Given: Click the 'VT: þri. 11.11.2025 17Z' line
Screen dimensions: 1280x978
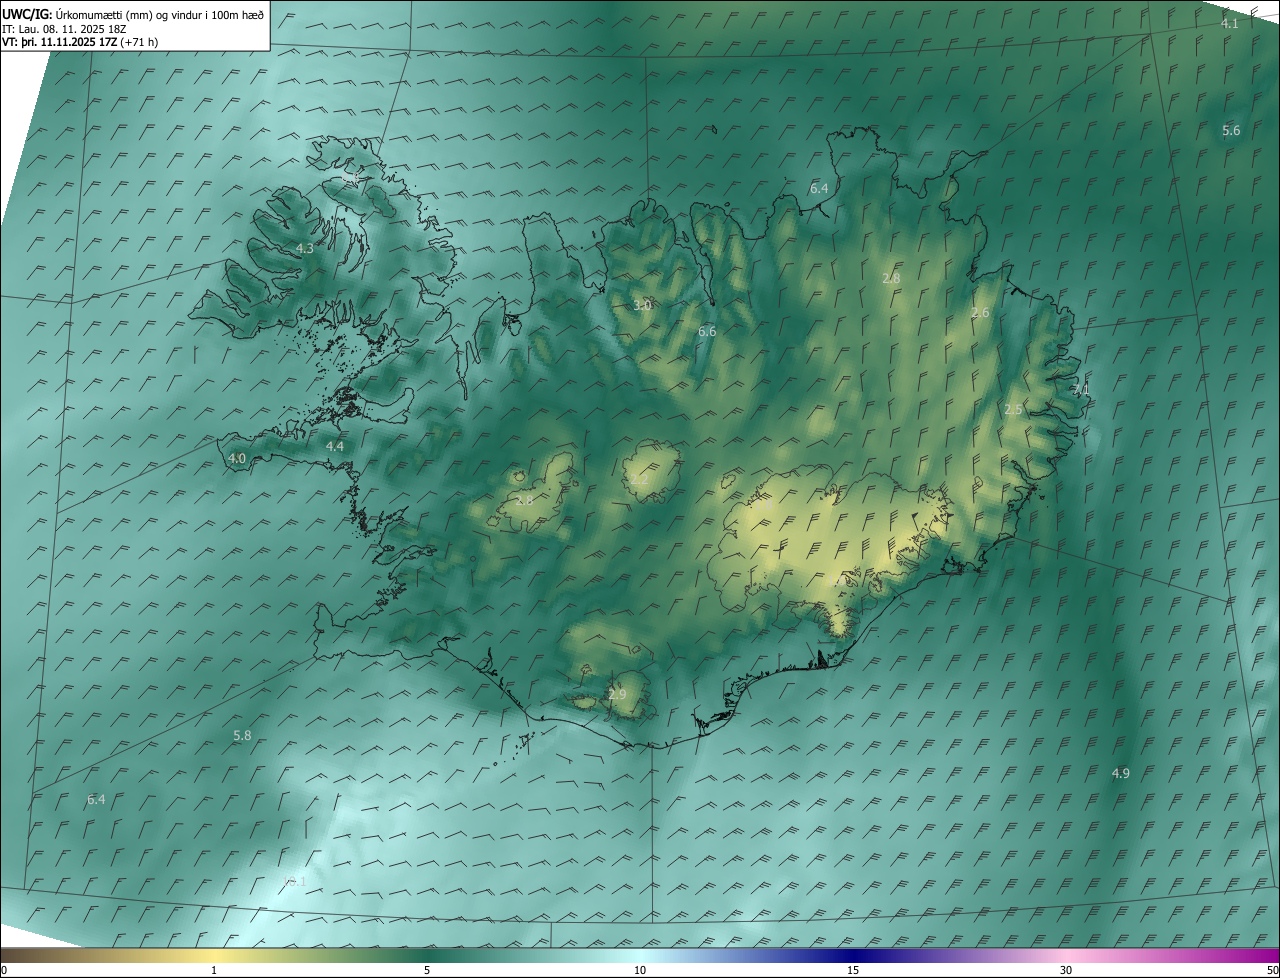Looking at the screenshot, I should [80, 42].
